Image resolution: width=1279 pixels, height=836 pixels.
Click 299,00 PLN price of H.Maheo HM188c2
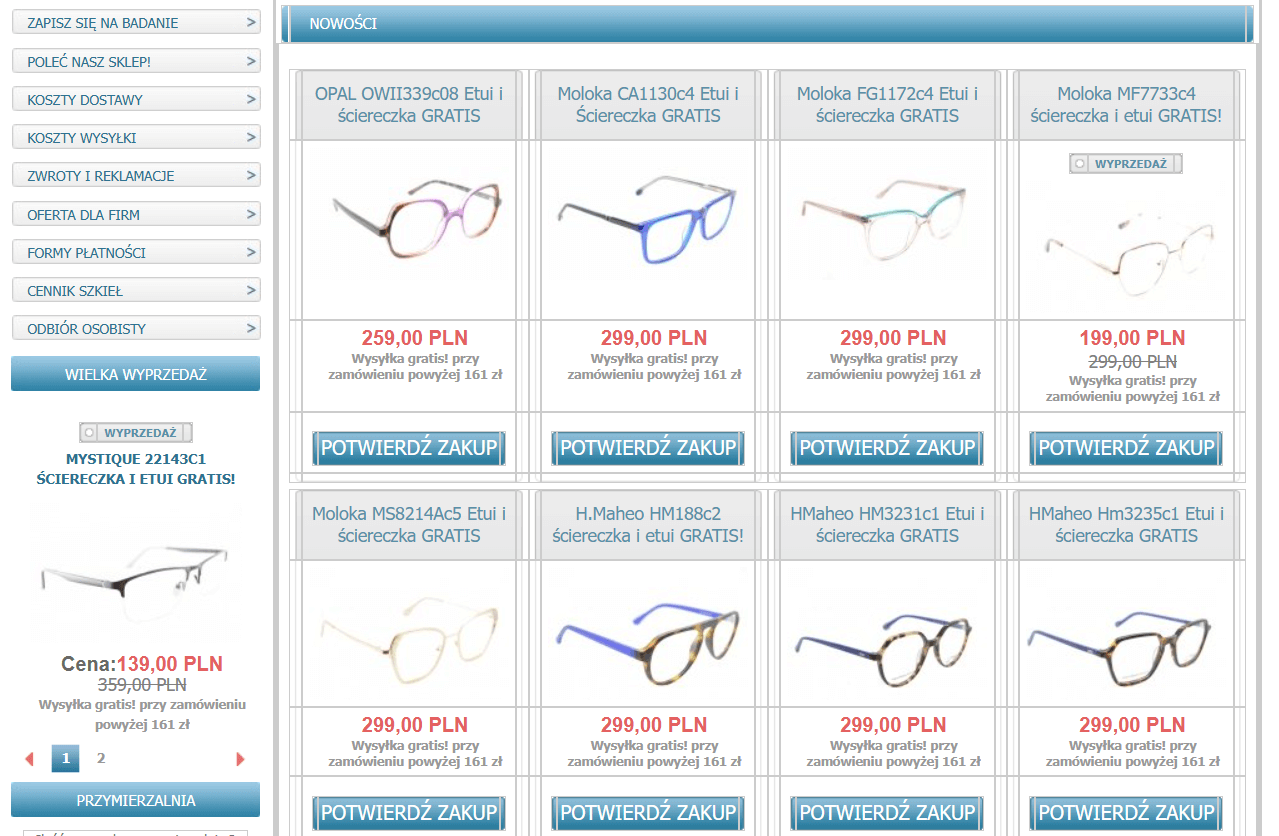[x=653, y=725]
